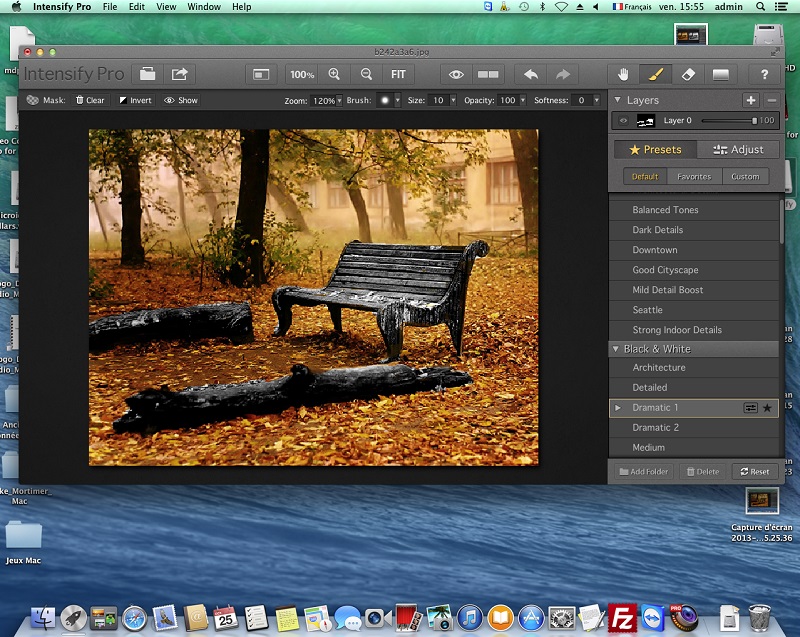Collapse the Layers panel triangle
The image size is (800, 637).
coord(617,100)
